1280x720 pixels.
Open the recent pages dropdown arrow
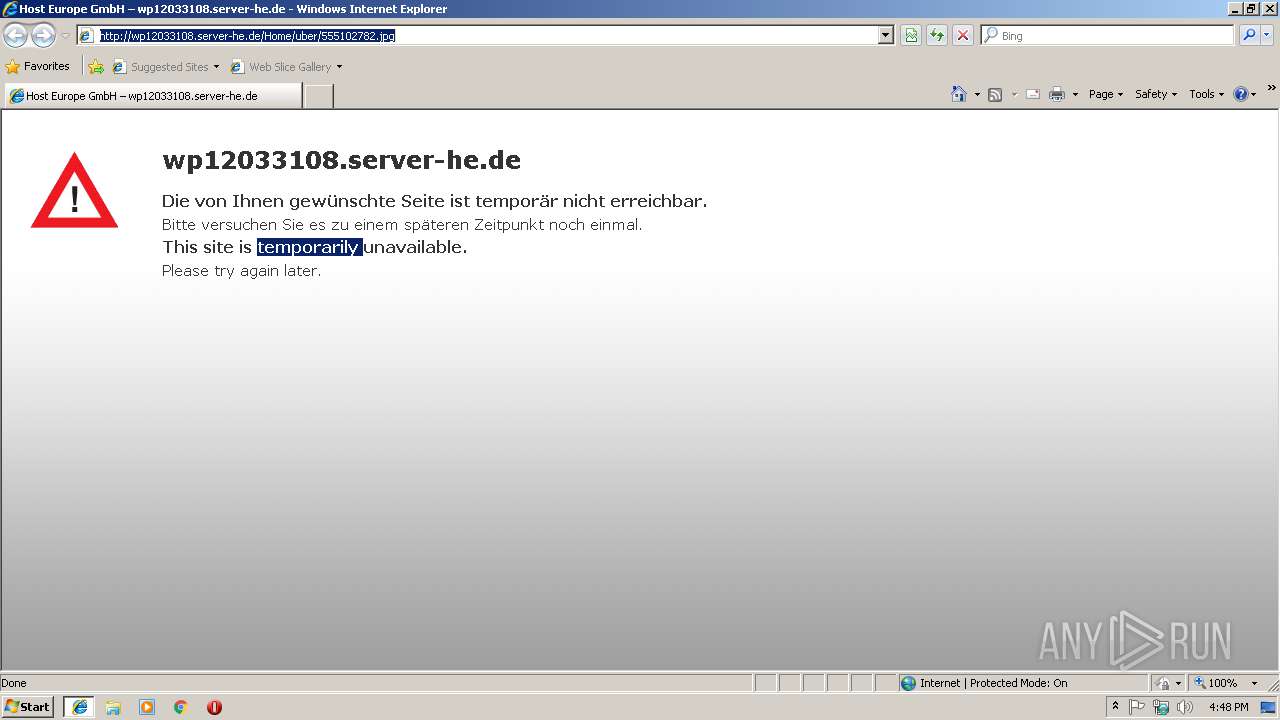tap(65, 36)
